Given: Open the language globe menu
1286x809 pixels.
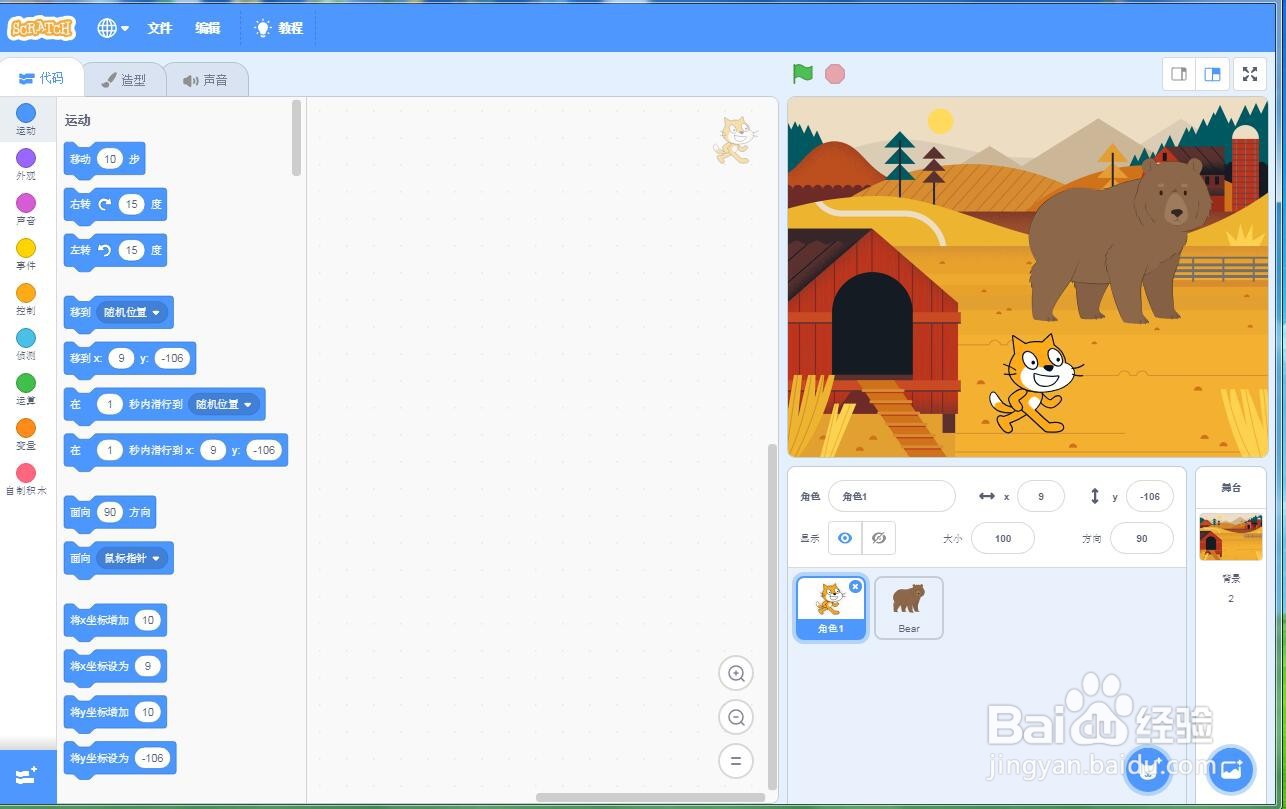Looking at the screenshot, I should pyautogui.click(x=113, y=28).
